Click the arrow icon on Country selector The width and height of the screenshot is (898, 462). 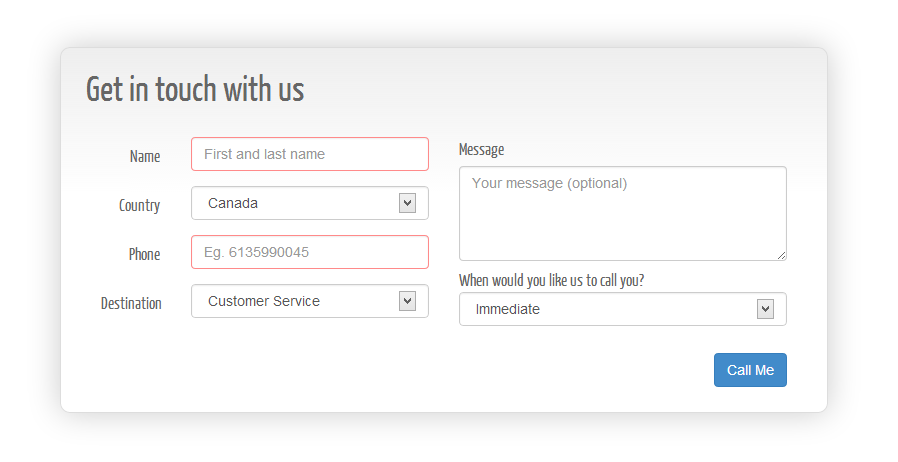click(x=407, y=203)
